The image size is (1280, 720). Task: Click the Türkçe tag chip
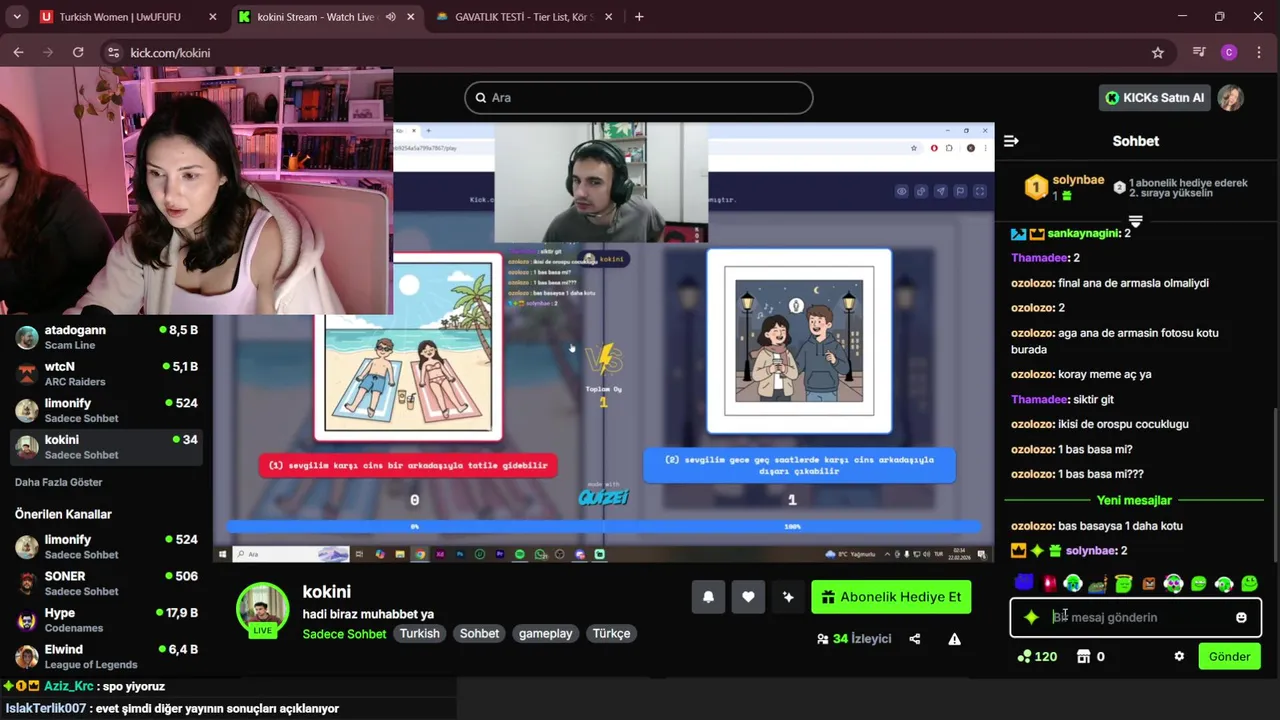(611, 633)
